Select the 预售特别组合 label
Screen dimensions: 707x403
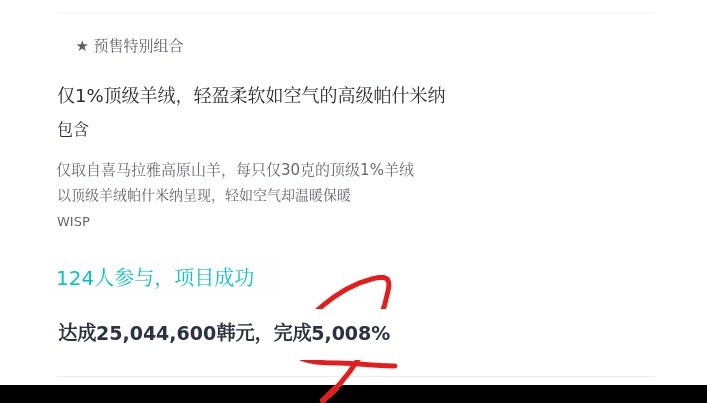pos(138,46)
